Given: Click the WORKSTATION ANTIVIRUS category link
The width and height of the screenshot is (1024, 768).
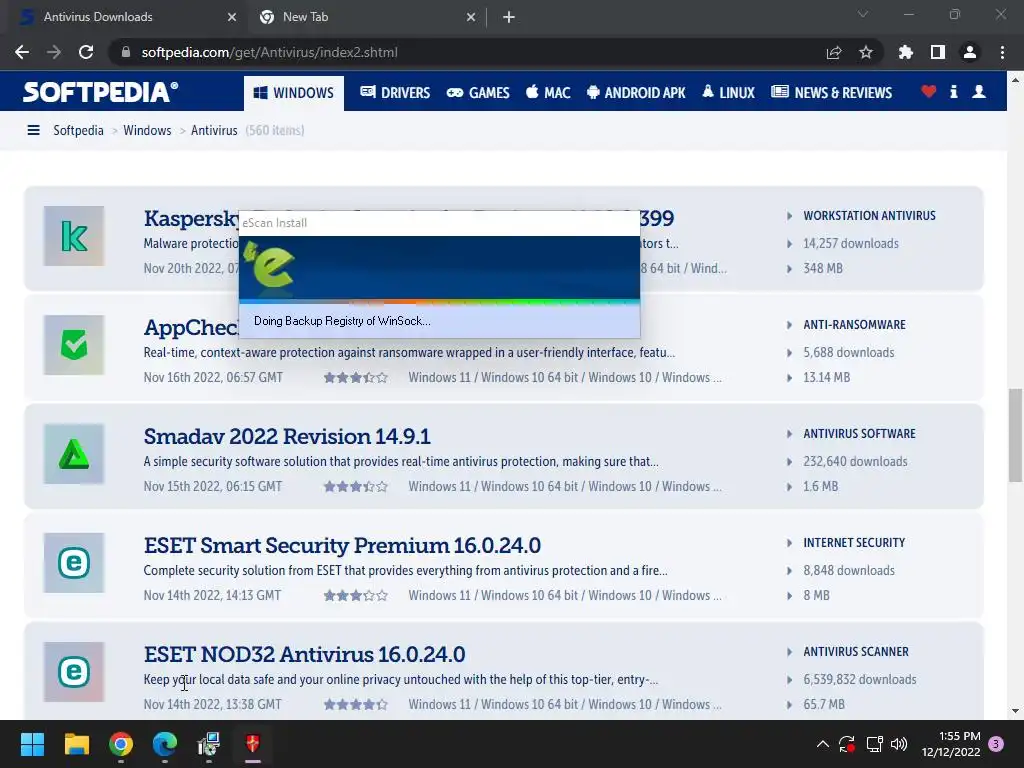Looking at the screenshot, I should [x=869, y=216].
